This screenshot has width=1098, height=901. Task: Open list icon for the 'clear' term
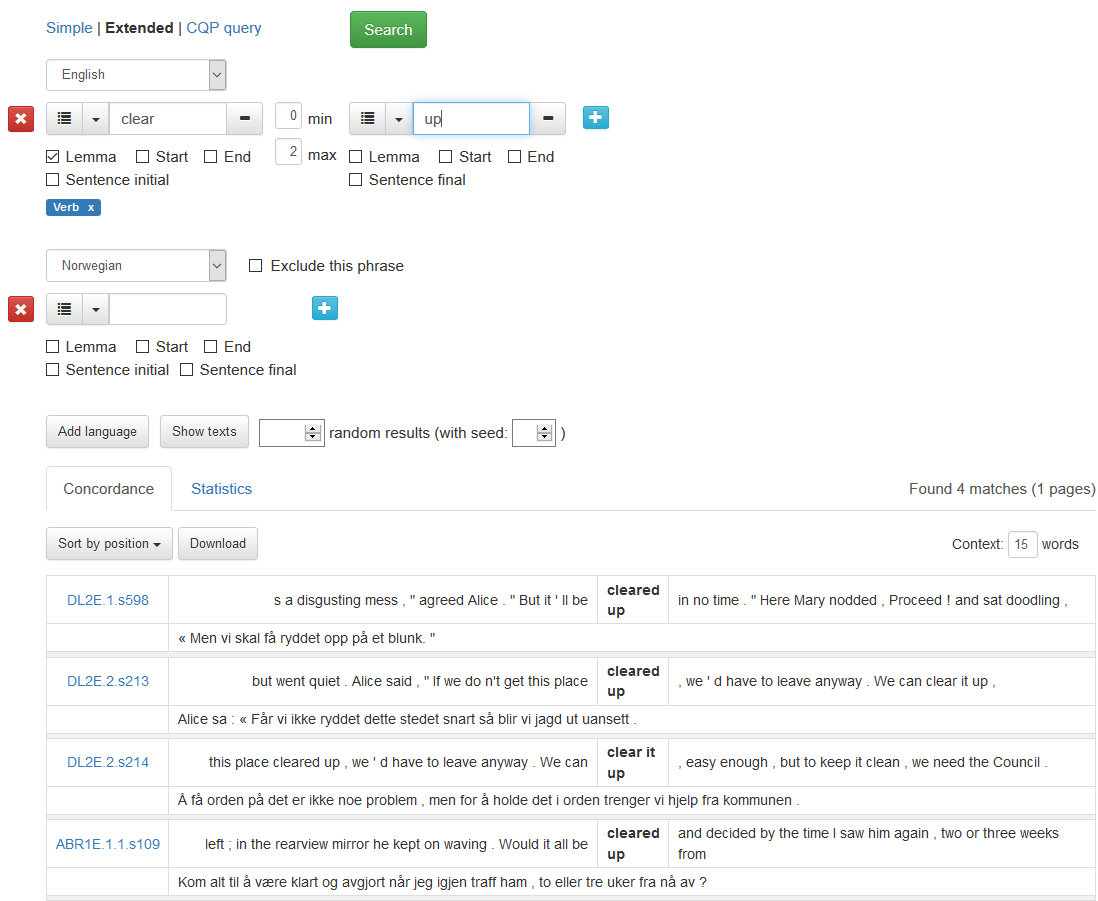pyautogui.click(x=64, y=119)
